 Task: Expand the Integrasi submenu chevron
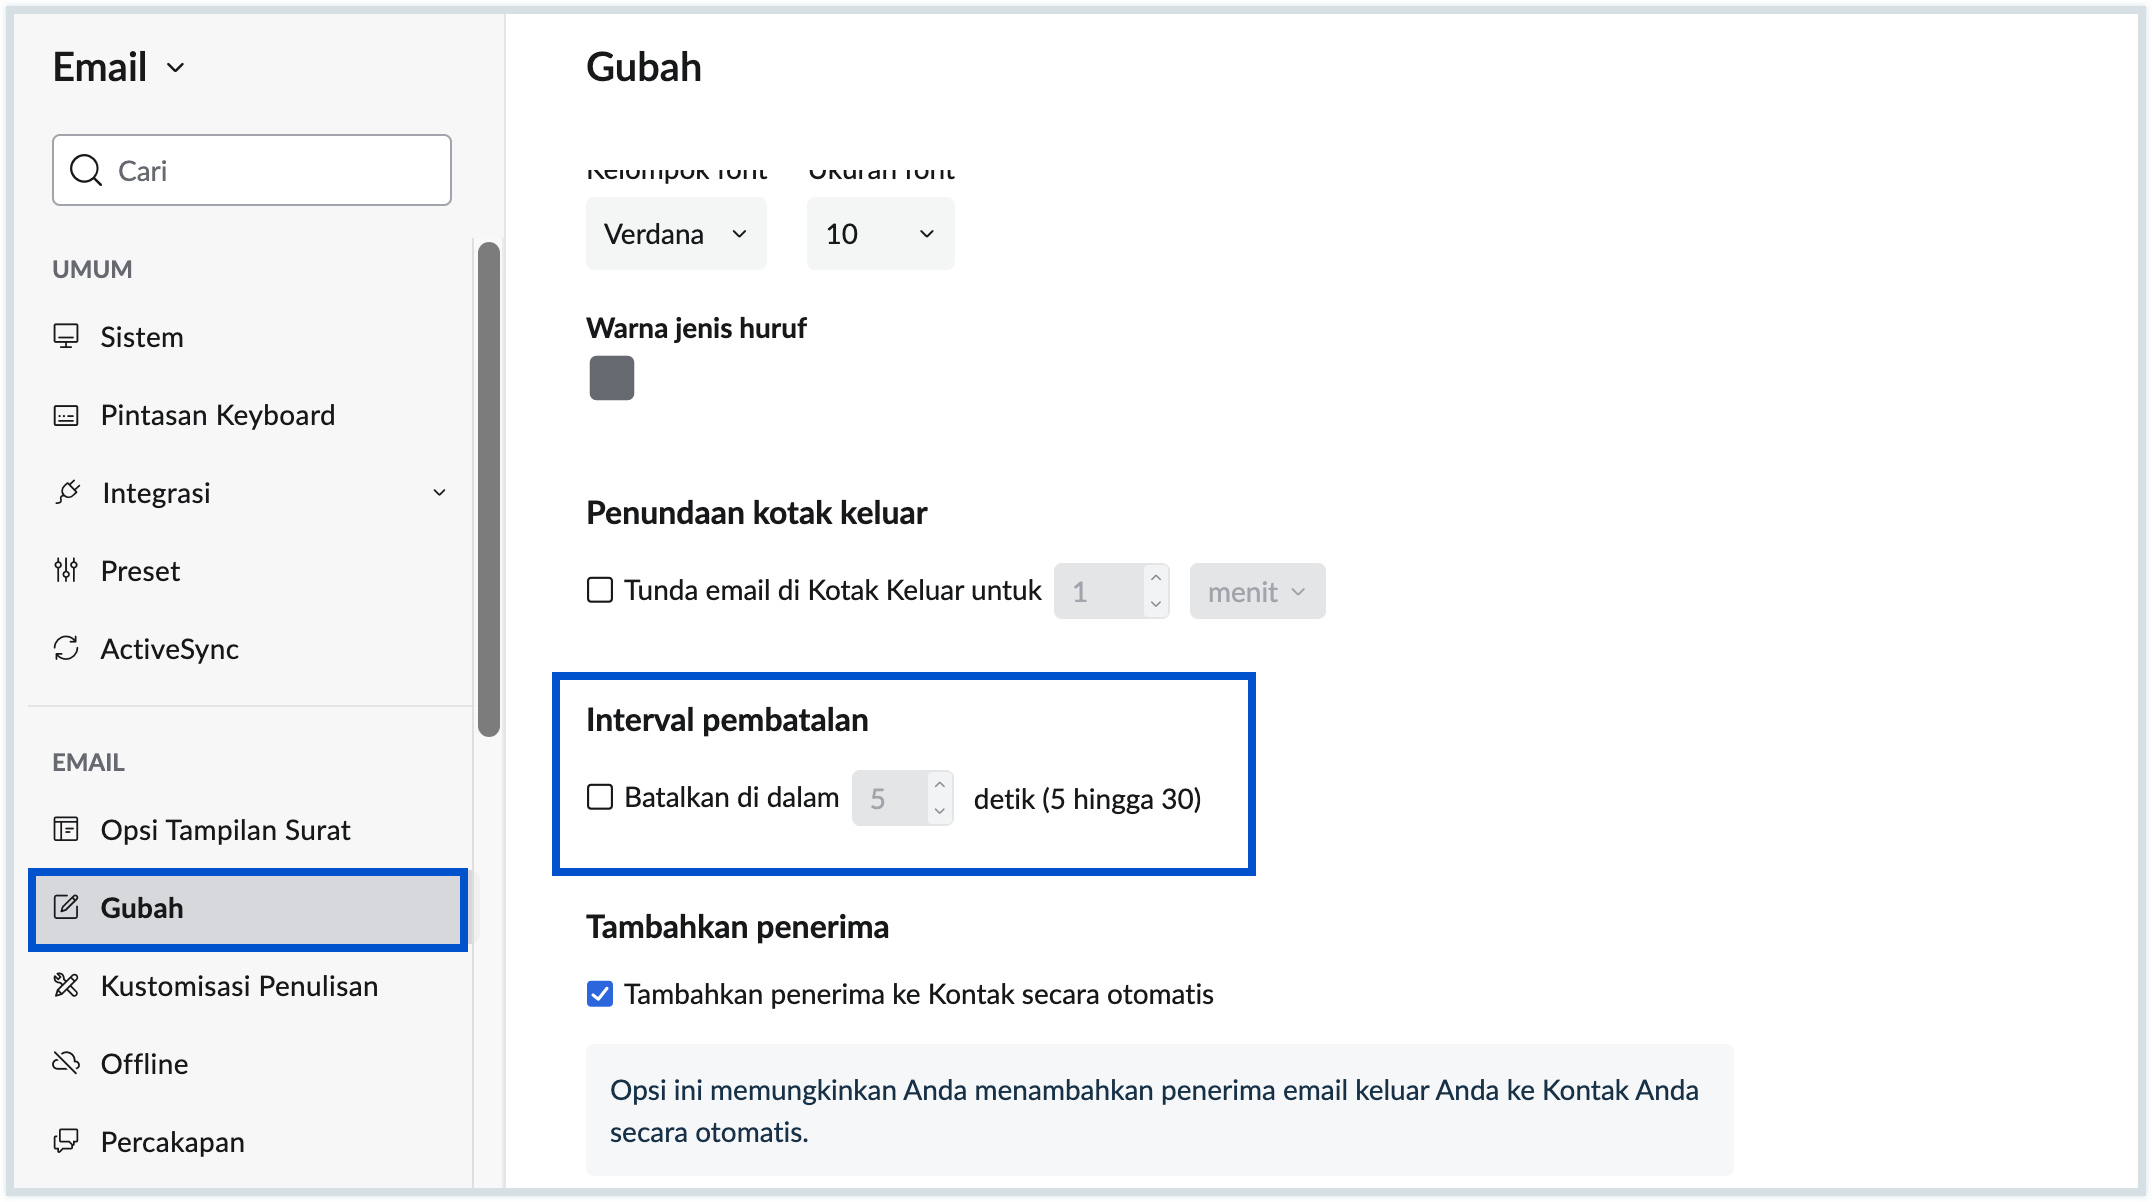[x=439, y=492]
